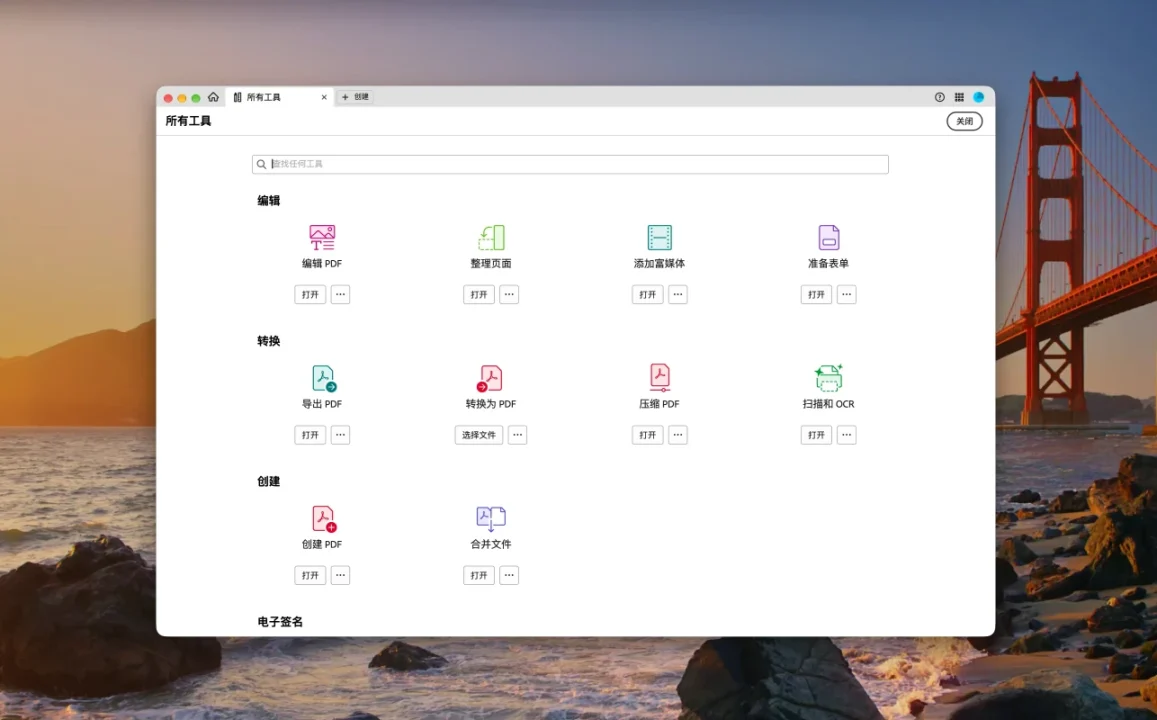Click 打开 under 编辑 PDF

pyautogui.click(x=310, y=294)
